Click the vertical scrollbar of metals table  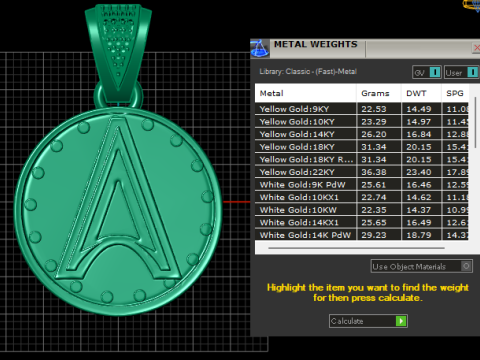[x=476, y=123]
